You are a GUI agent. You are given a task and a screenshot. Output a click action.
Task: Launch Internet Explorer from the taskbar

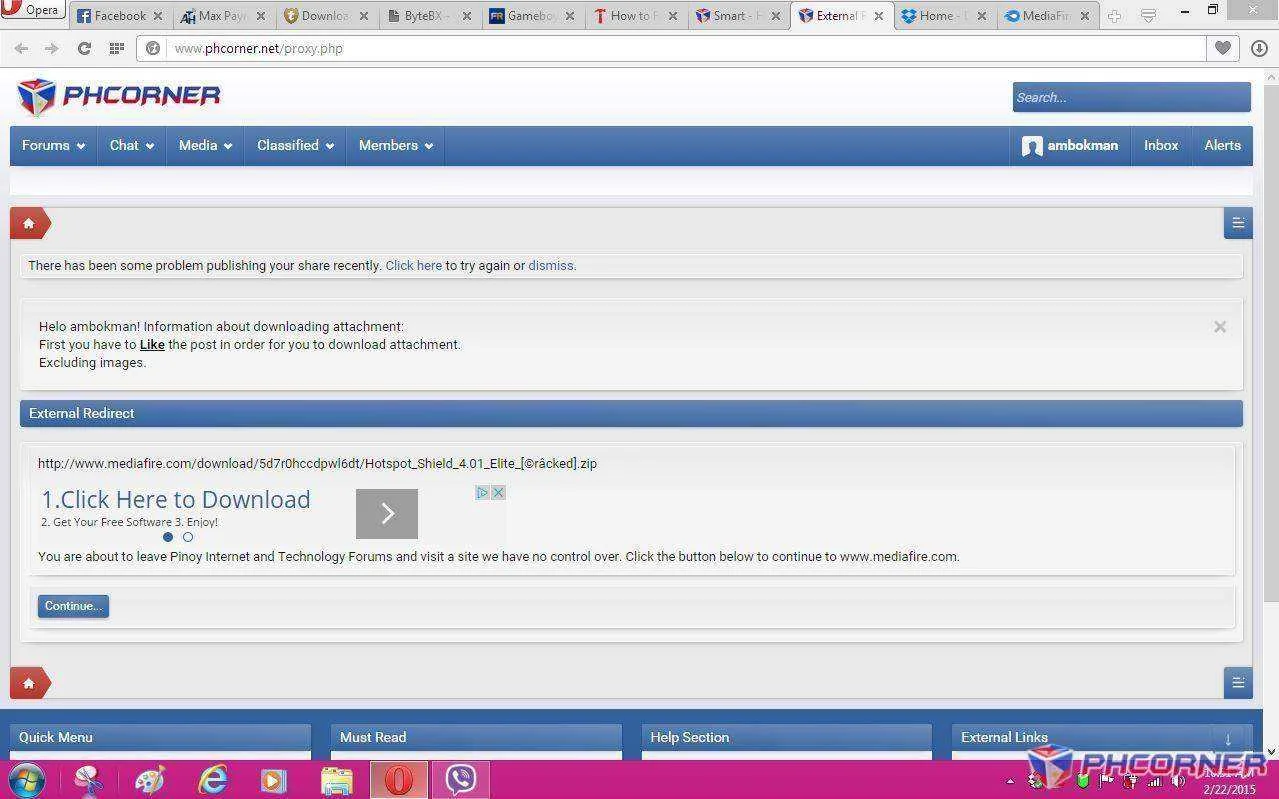[x=212, y=780]
